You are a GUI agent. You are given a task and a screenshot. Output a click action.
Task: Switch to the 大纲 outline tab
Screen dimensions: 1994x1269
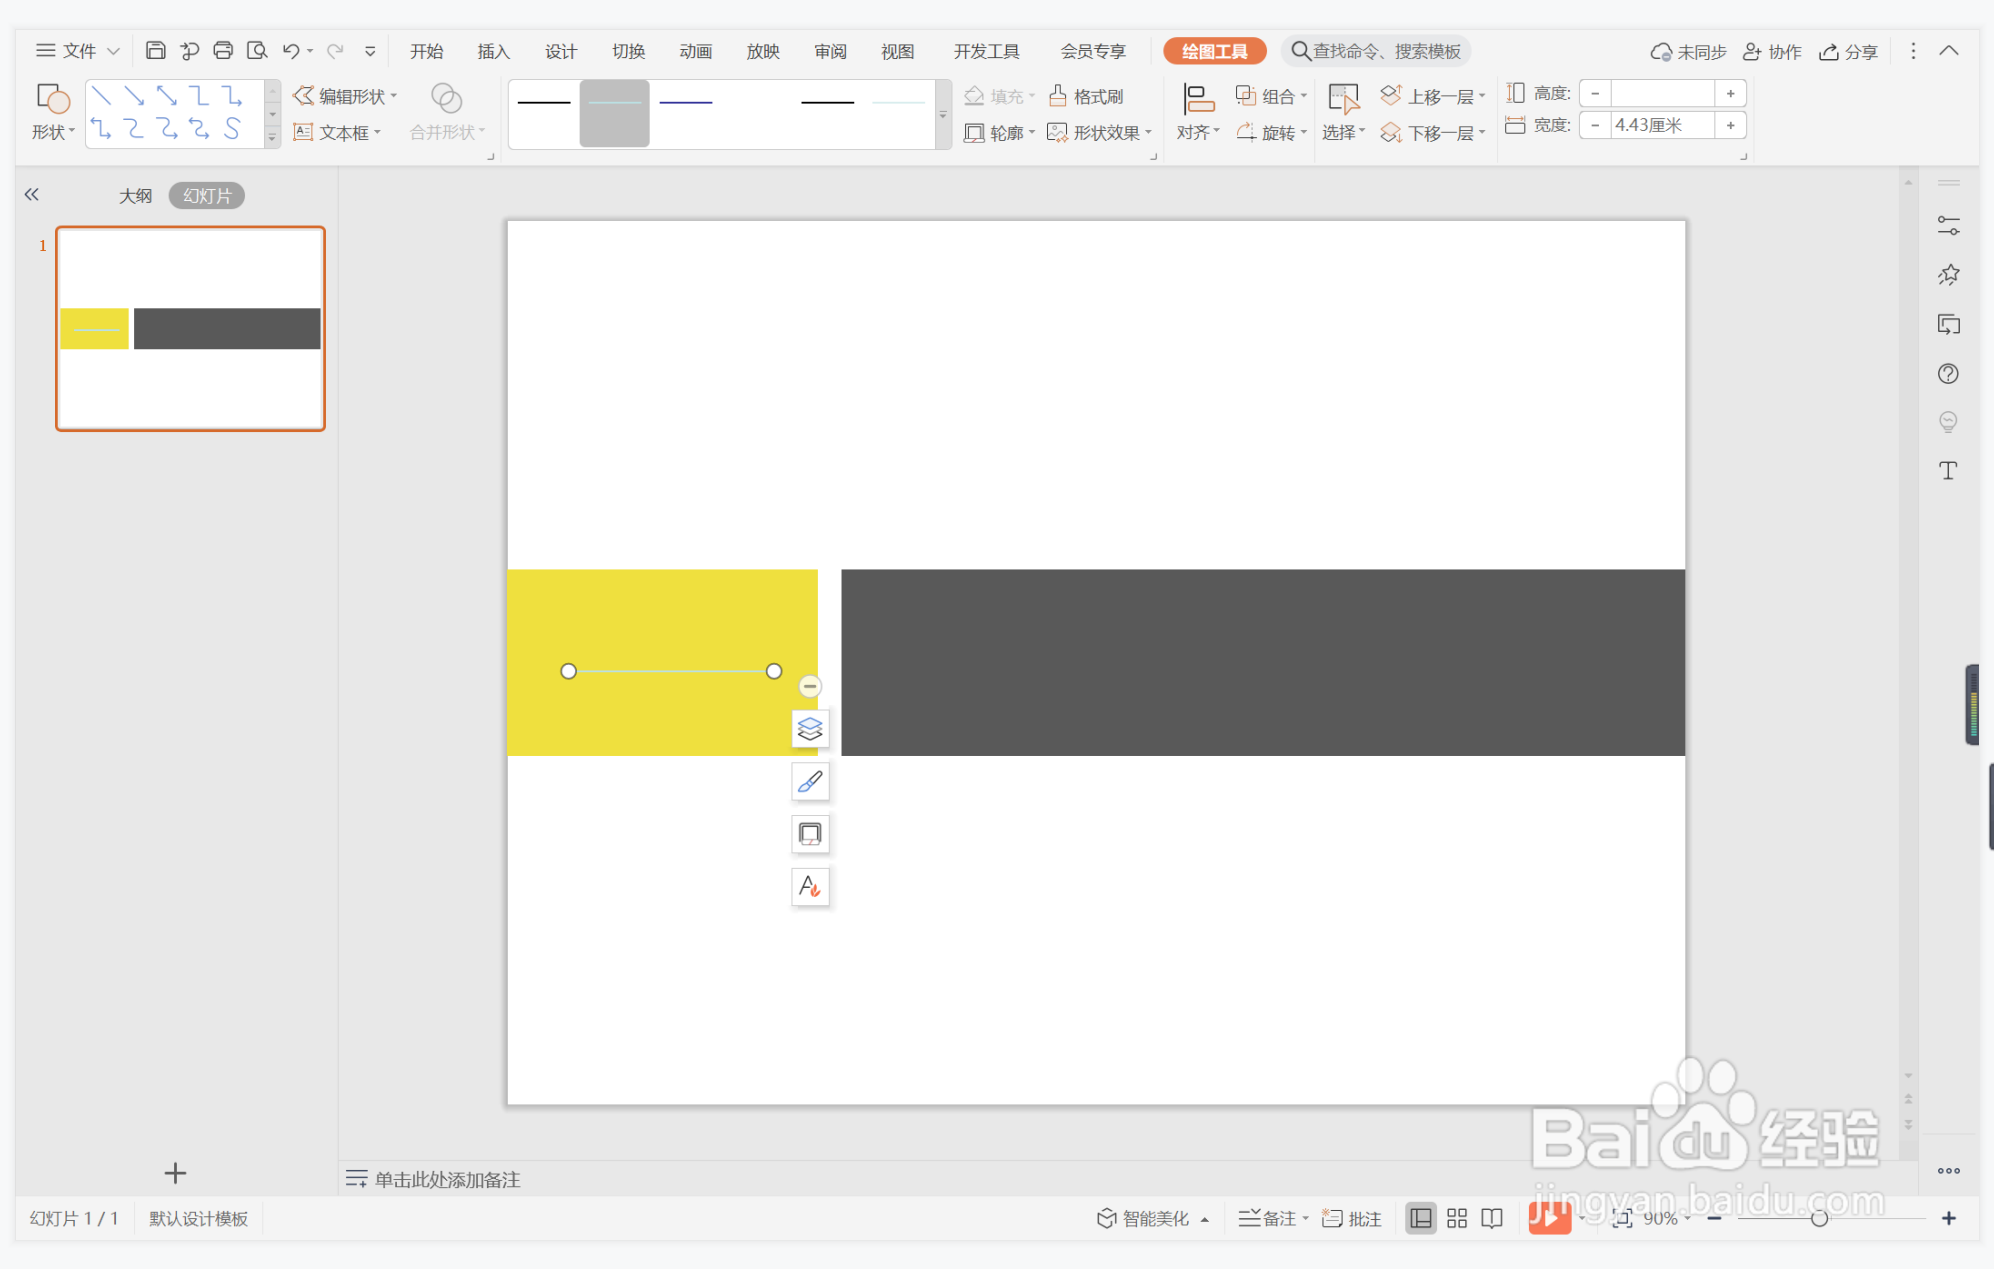136,195
